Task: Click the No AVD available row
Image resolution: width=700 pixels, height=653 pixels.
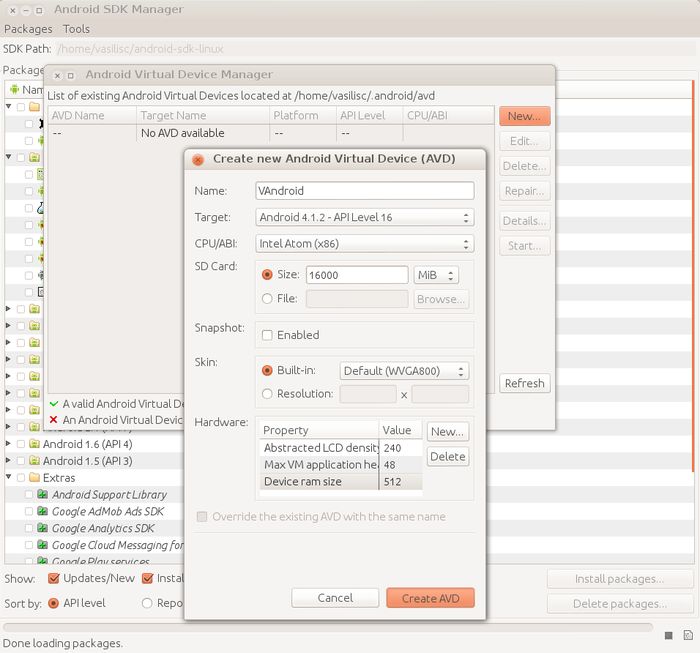Action: tap(271, 133)
